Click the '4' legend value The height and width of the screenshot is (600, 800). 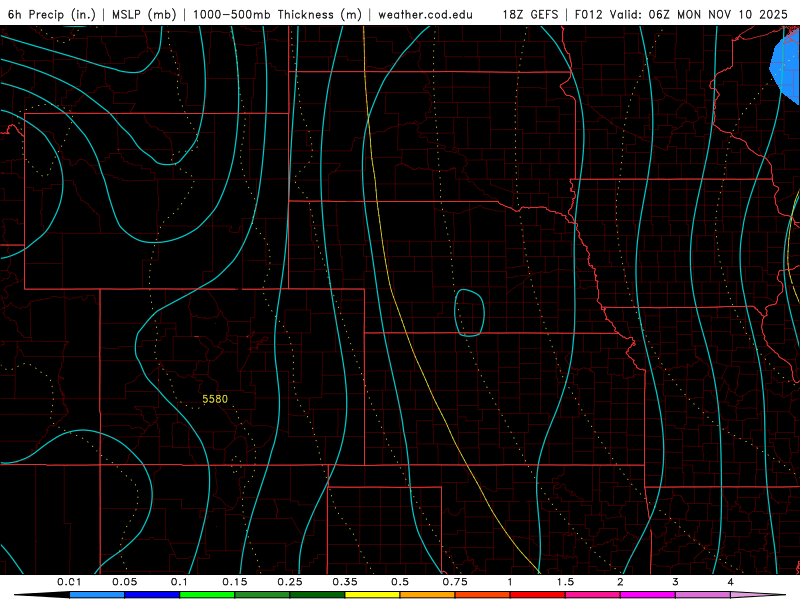pos(731,582)
